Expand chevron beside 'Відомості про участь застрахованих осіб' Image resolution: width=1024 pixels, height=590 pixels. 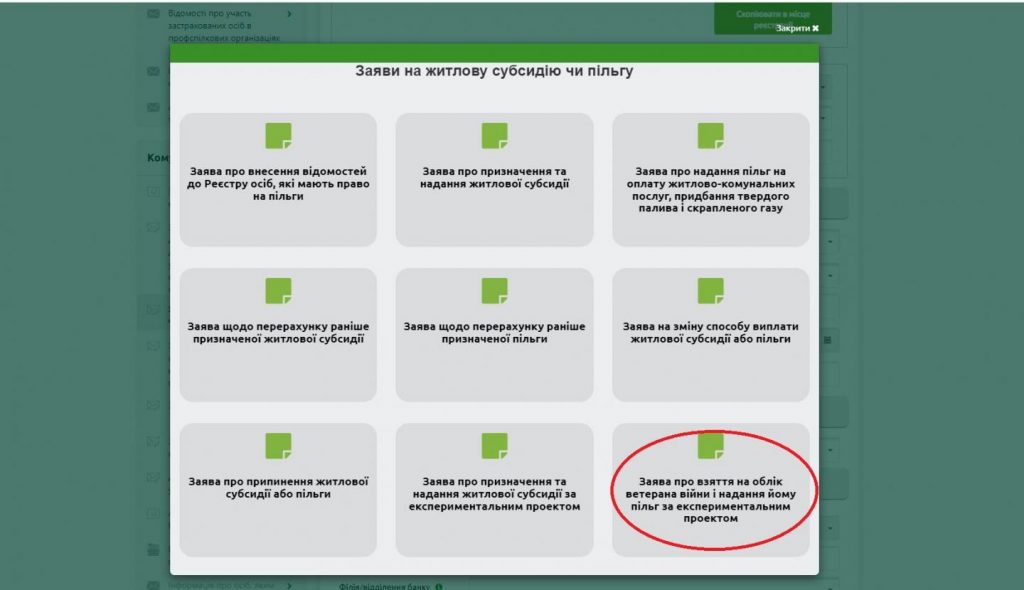coord(289,14)
